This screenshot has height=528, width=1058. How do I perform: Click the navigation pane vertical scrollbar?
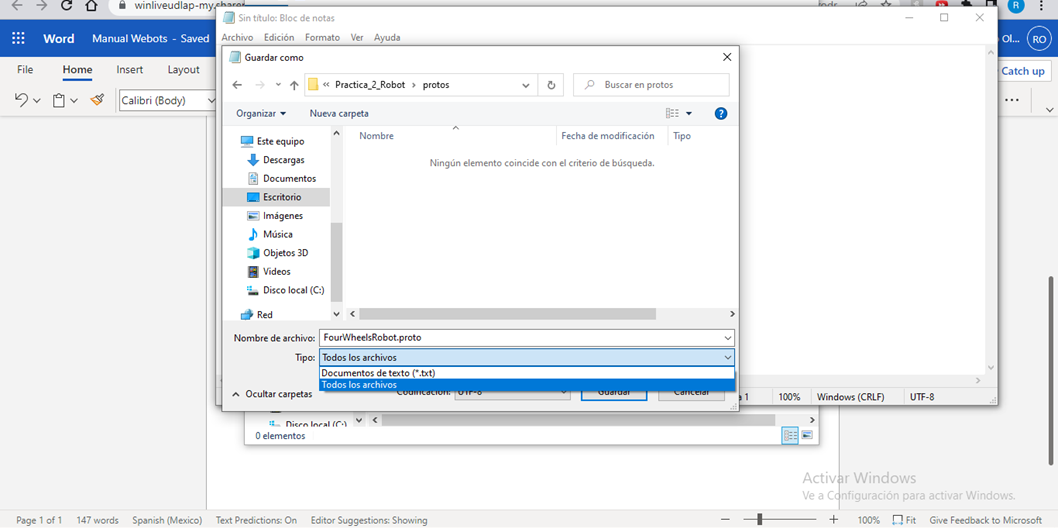pyautogui.click(x=337, y=262)
